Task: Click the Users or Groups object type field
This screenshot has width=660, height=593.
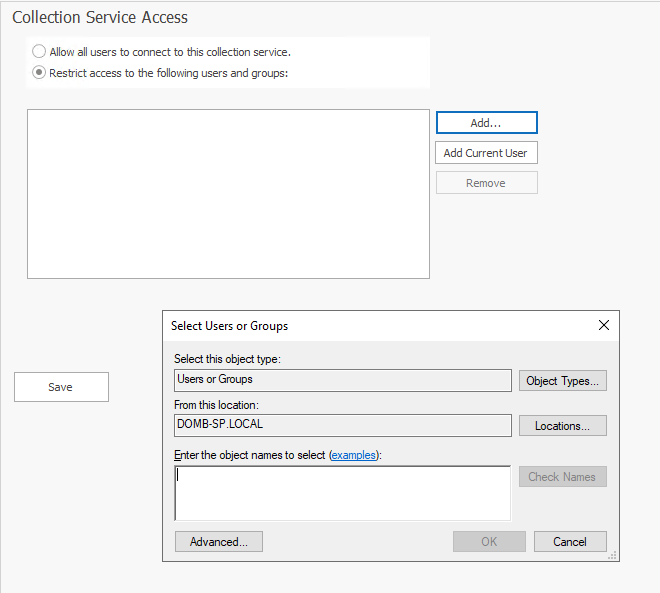Action: coord(342,380)
